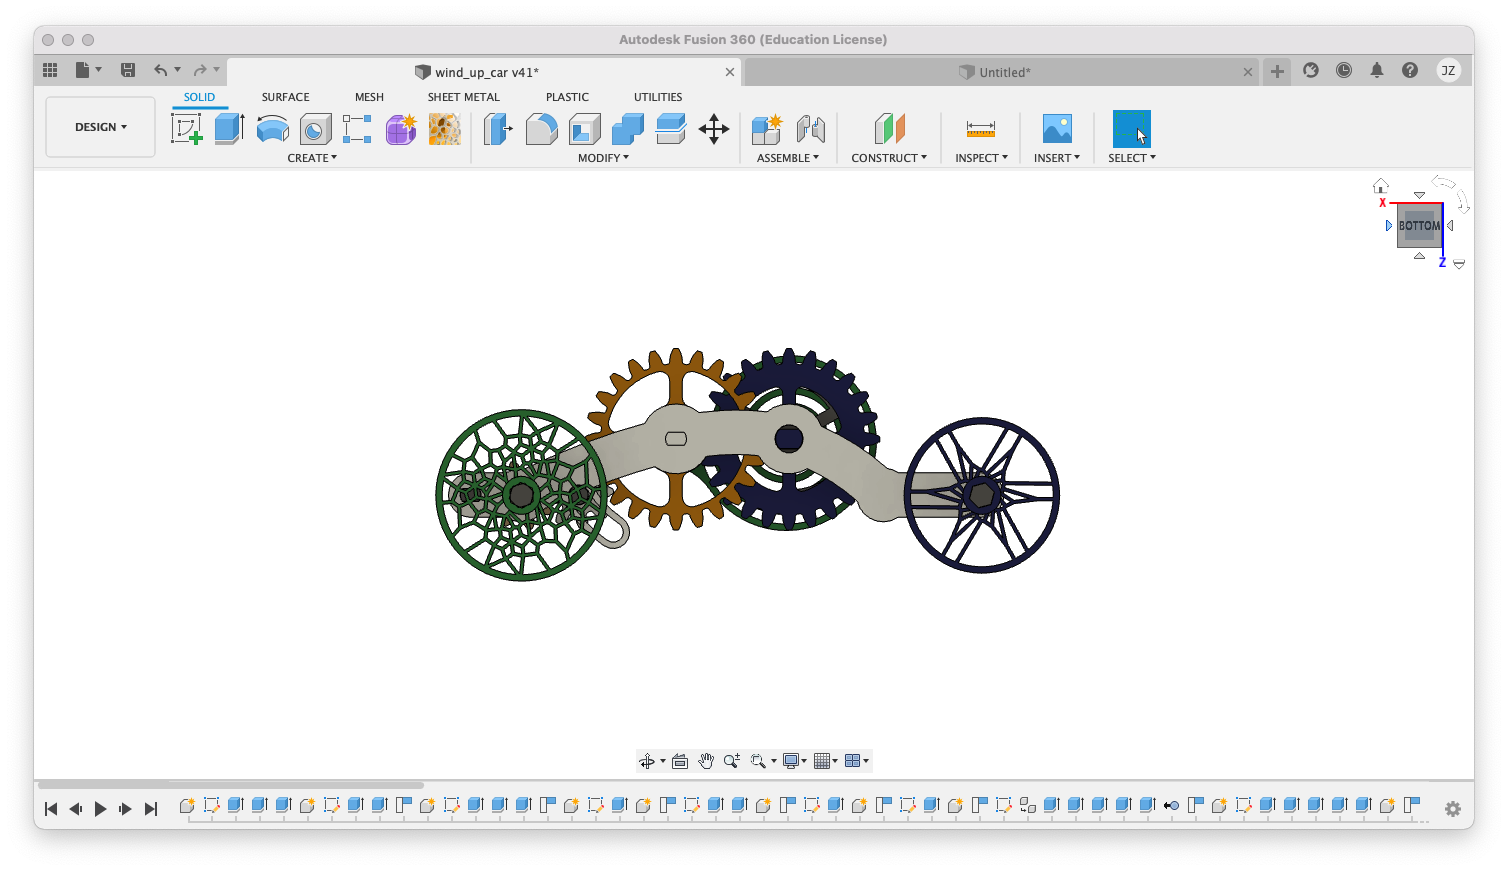
Task: Go to the ViewCube home view
Action: (x=1381, y=186)
